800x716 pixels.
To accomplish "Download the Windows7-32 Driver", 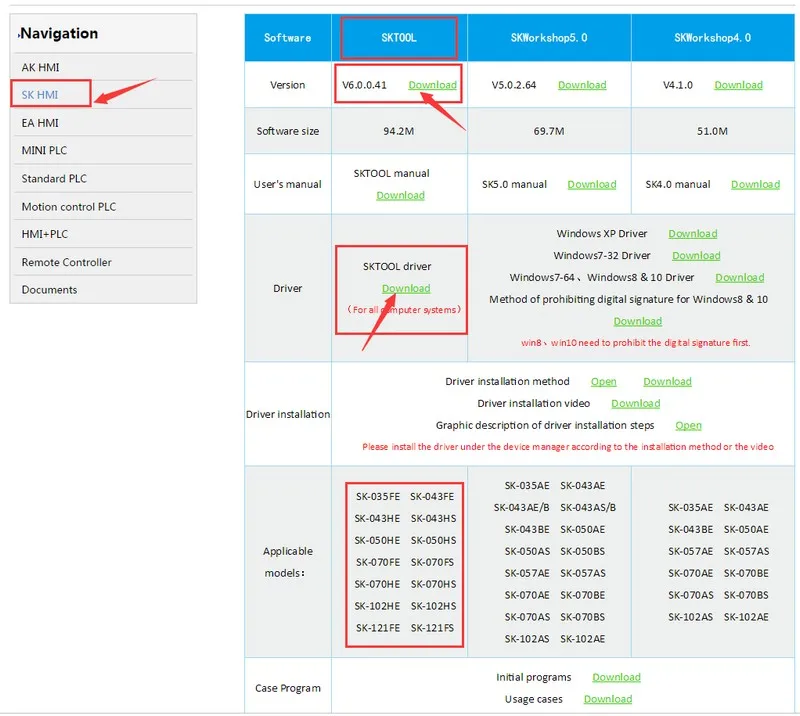I will pyautogui.click(x=696, y=255).
